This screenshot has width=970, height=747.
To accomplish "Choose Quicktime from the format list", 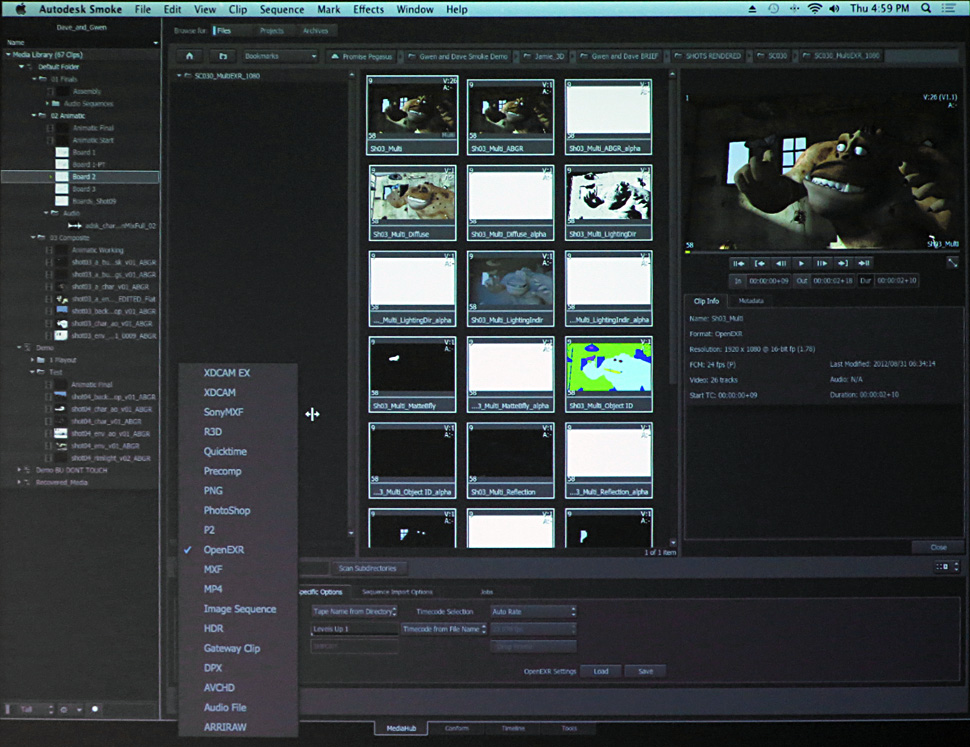I will [225, 452].
